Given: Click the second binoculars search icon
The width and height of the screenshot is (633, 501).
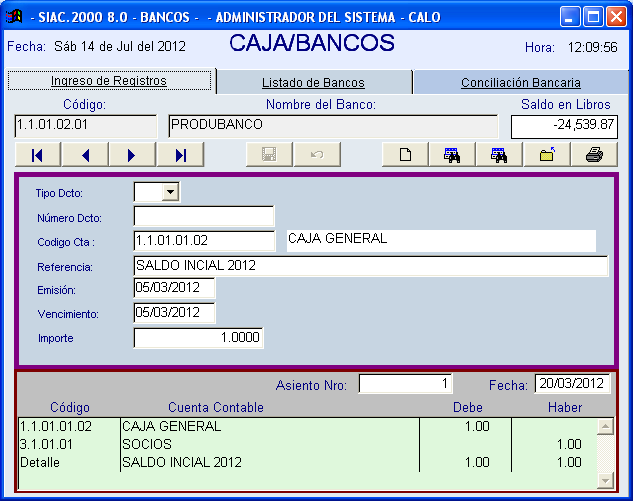Looking at the screenshot, I should coord(499,155).
